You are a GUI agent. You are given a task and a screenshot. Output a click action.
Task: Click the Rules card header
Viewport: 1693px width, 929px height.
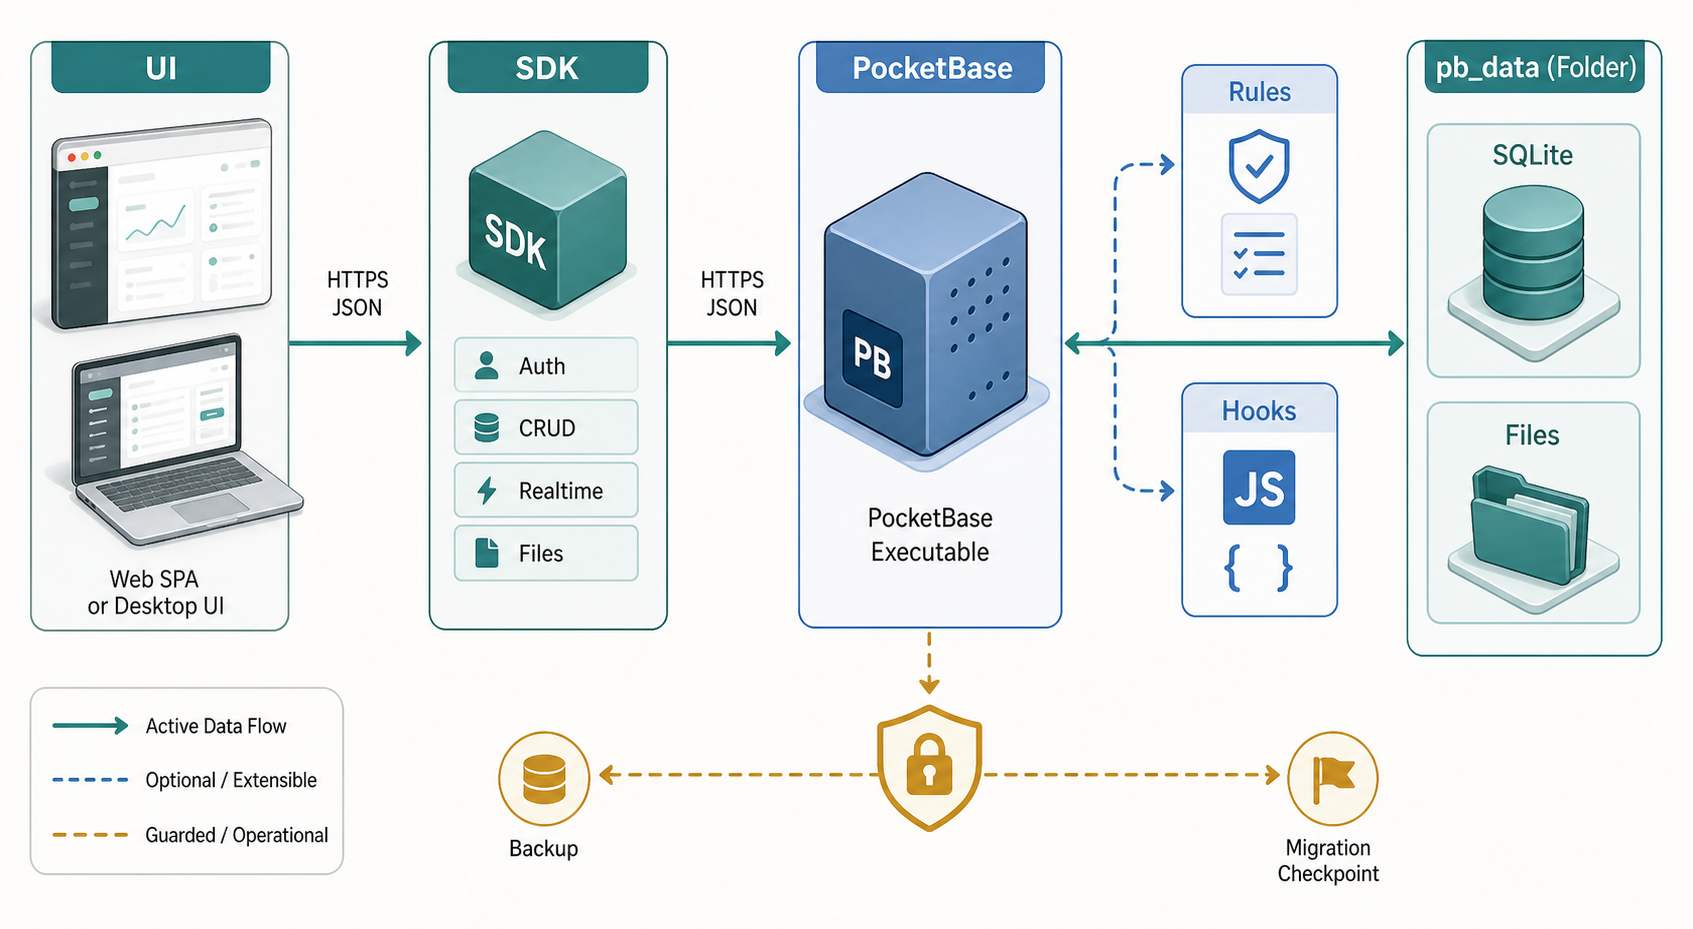click(1260, 91)
